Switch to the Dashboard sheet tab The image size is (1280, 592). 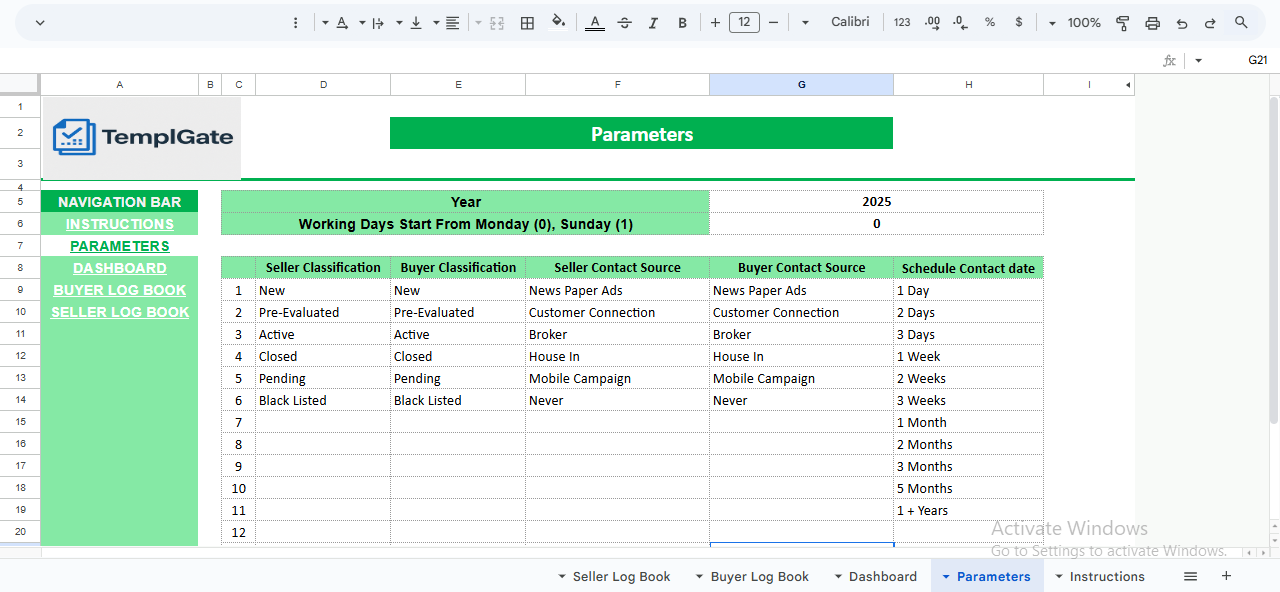883,577
